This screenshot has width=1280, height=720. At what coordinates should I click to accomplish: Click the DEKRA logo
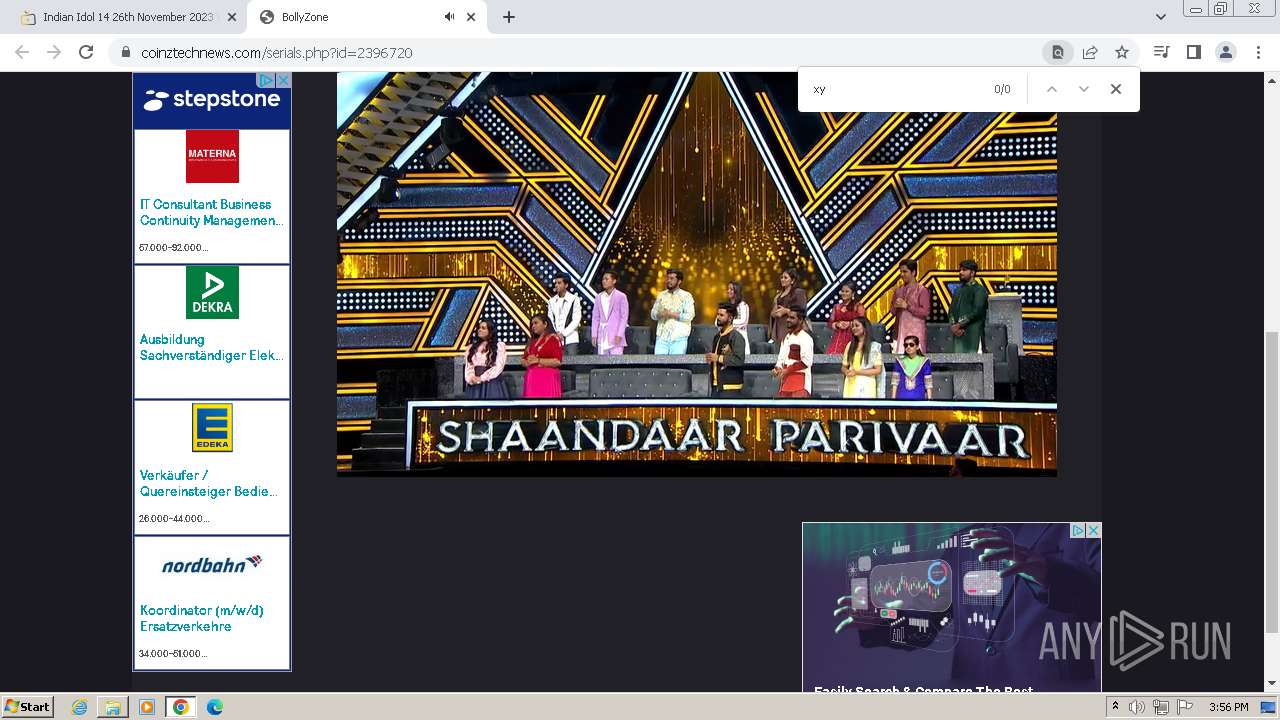click(212, 292)
